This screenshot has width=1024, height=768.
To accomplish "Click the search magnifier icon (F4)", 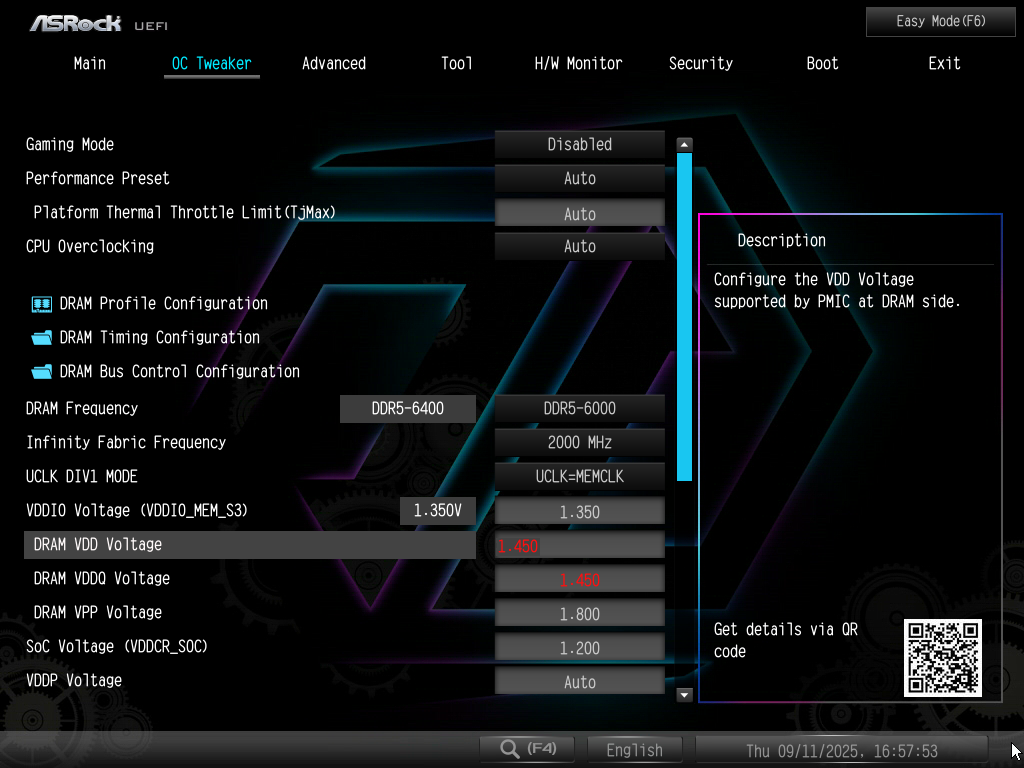I will click(x=509, y=748).
